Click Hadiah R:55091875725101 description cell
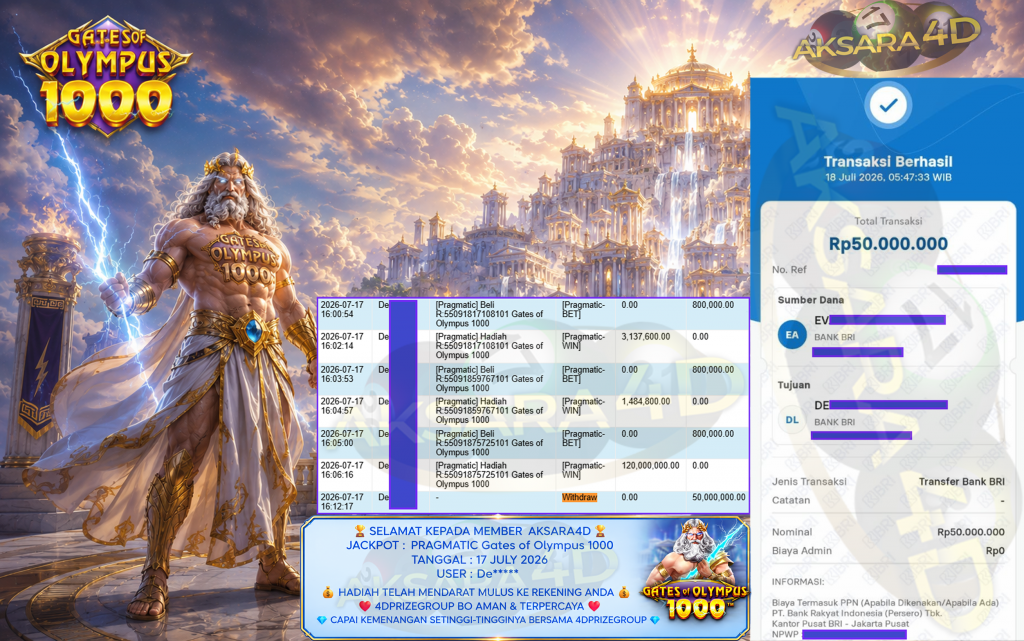This screenshot has height=641, width=1024. [x=489, y=475]
